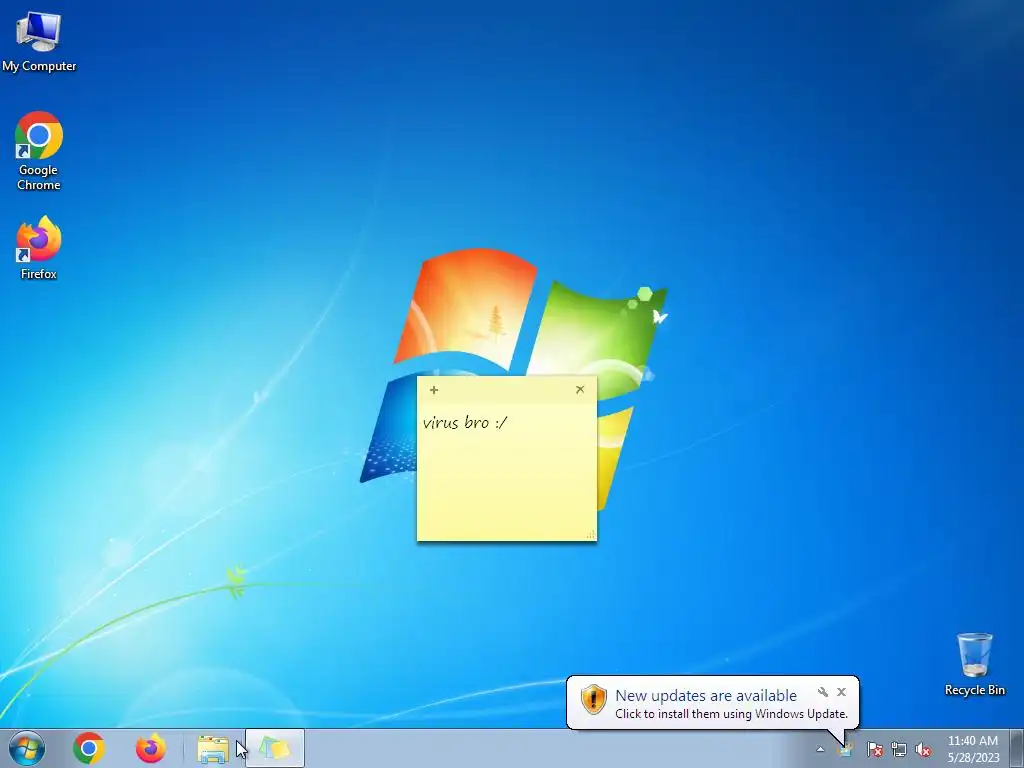This screenshot has height=768, width=1024.
Task: Open the network status tray icon
Action: click(x=899, y=749)
